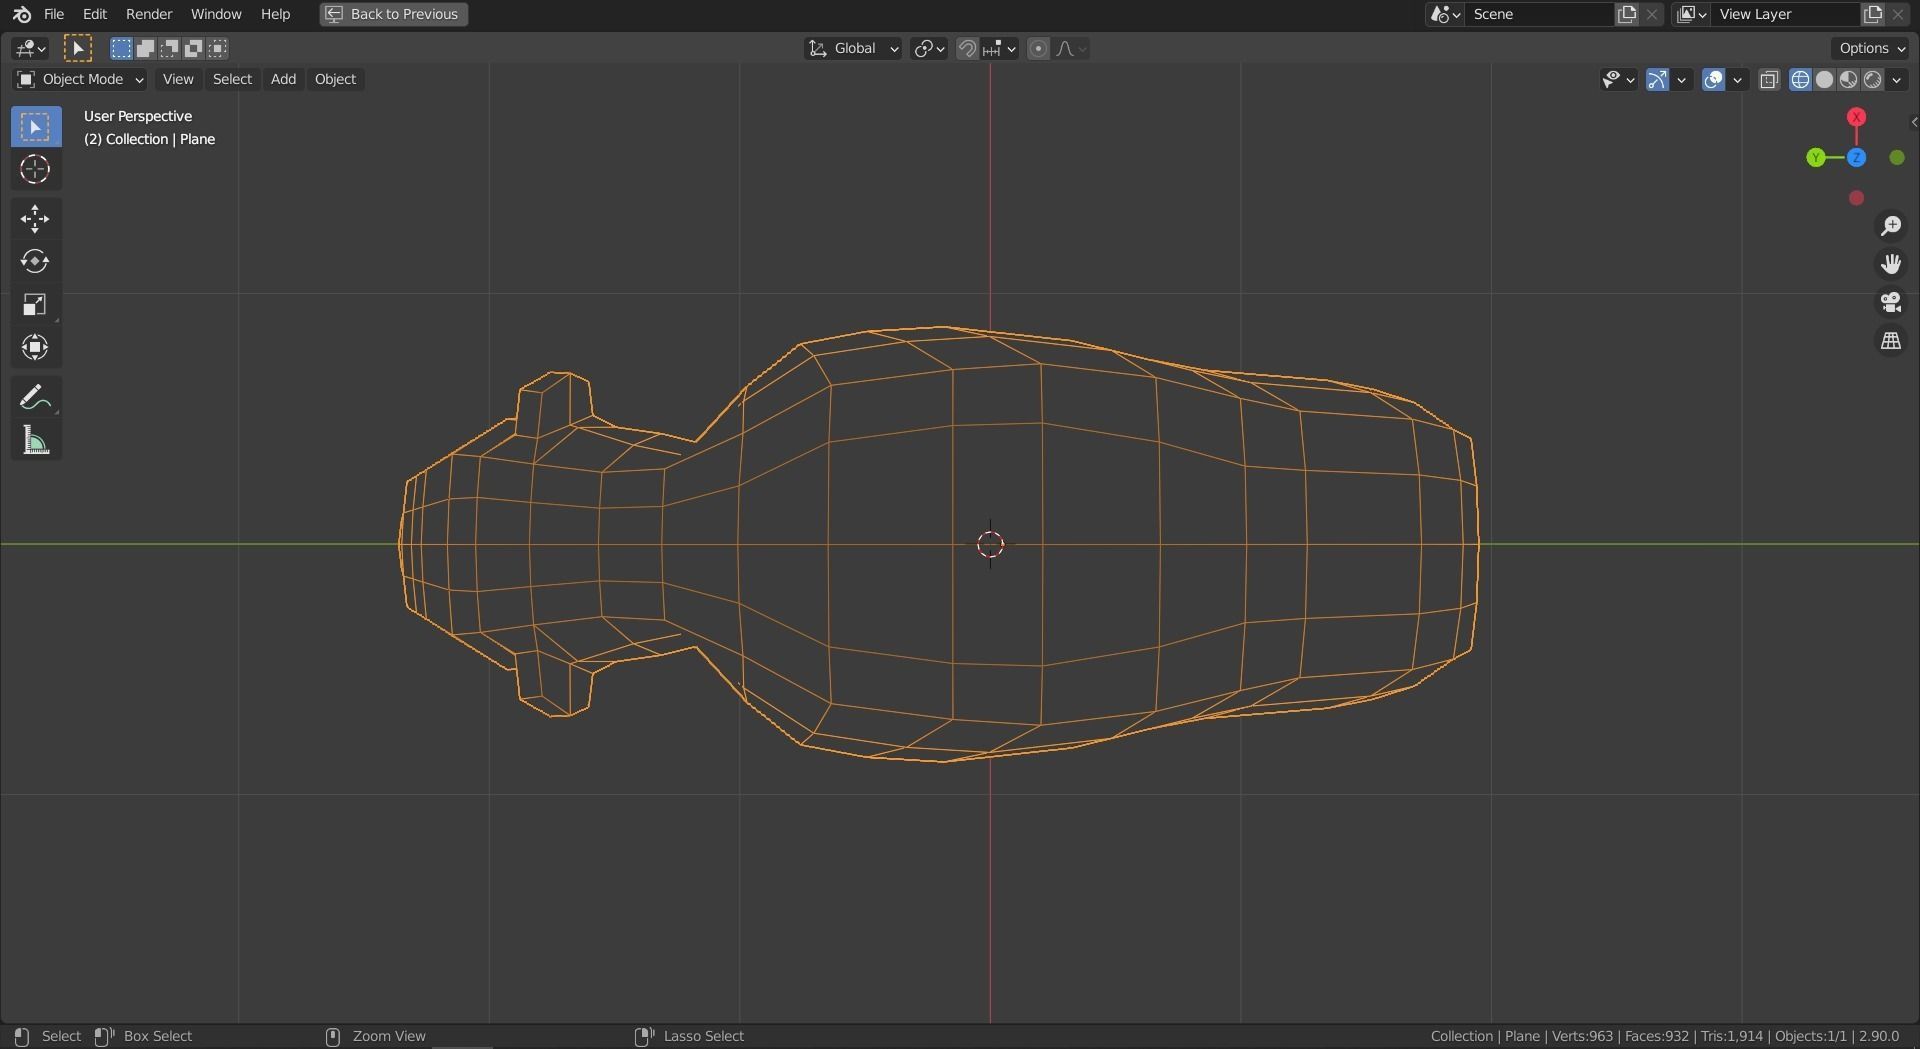Set selection mode to Intersect selection
The width and height of the screenshot is (1920, 1049).
(x=217, y=48)
